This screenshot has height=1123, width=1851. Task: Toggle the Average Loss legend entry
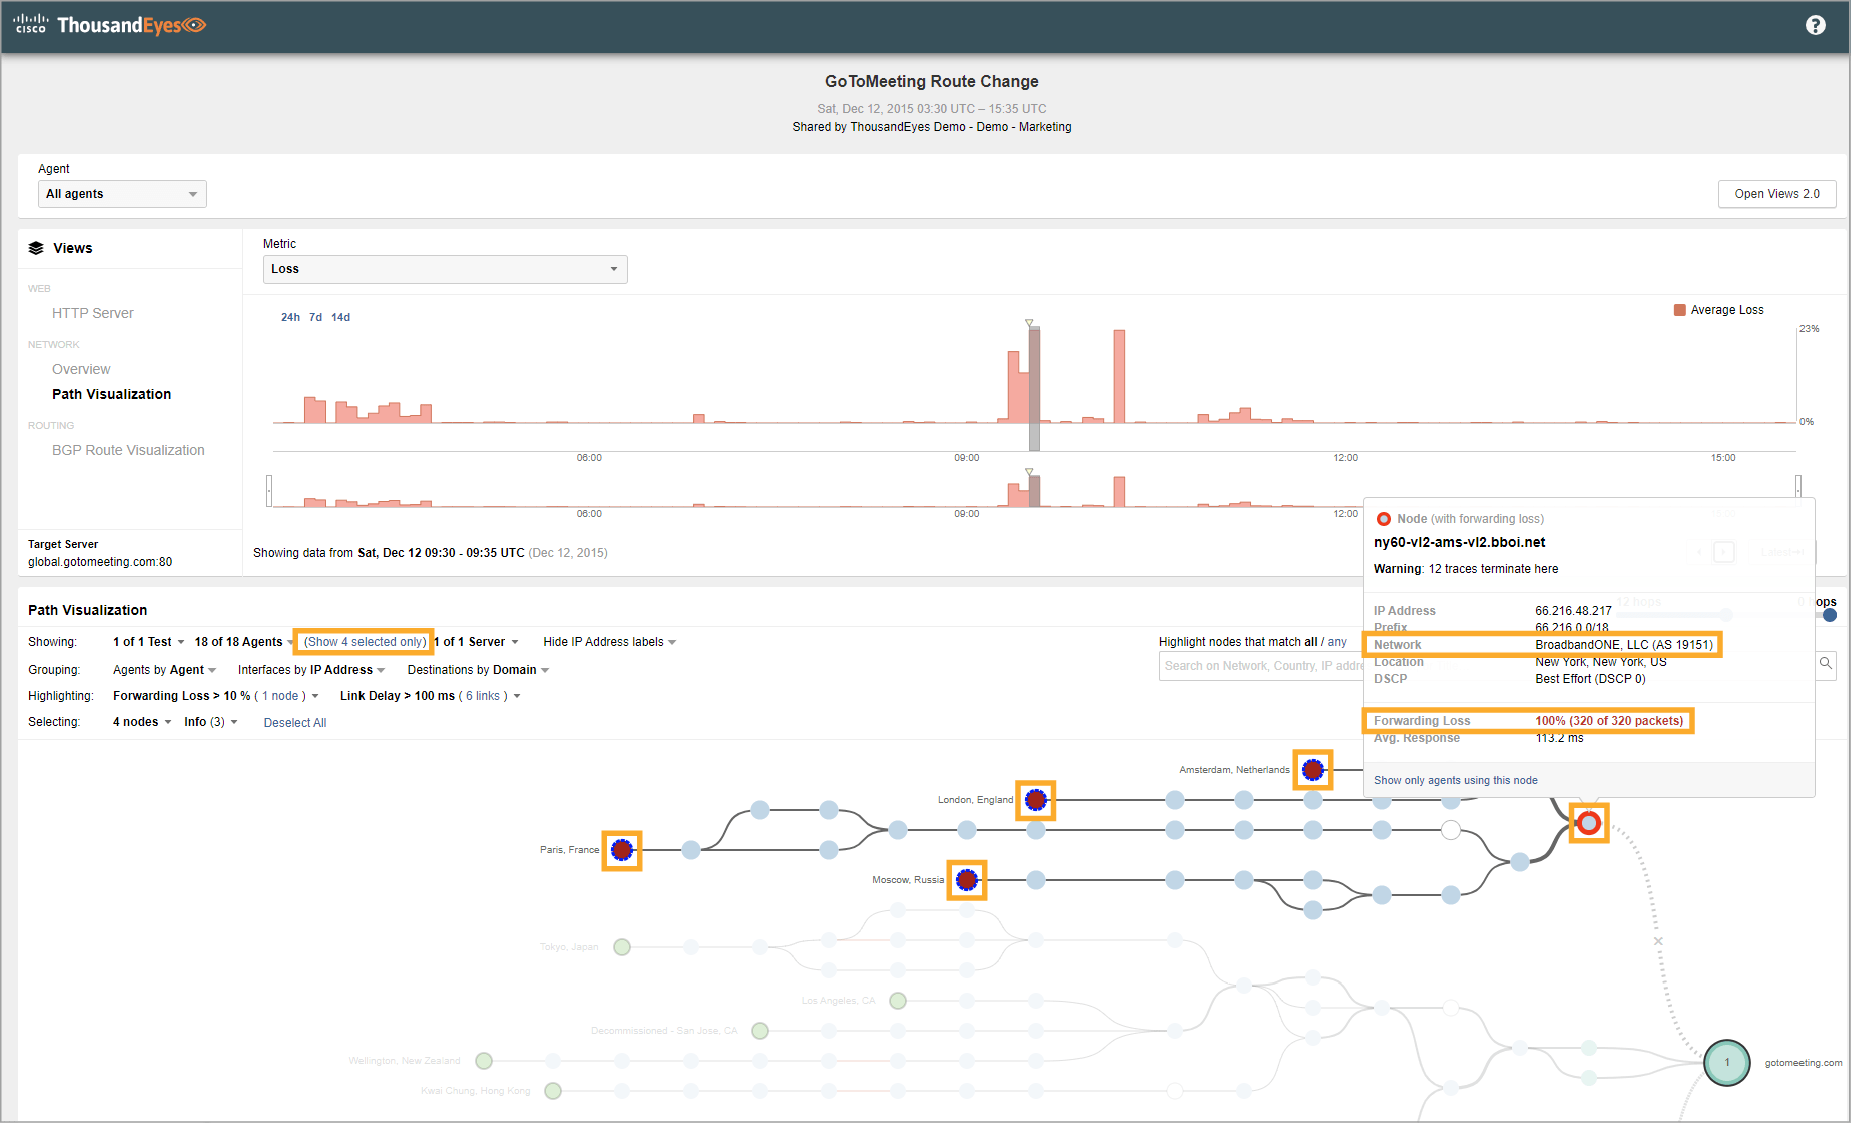click(x=1719, y=310)
